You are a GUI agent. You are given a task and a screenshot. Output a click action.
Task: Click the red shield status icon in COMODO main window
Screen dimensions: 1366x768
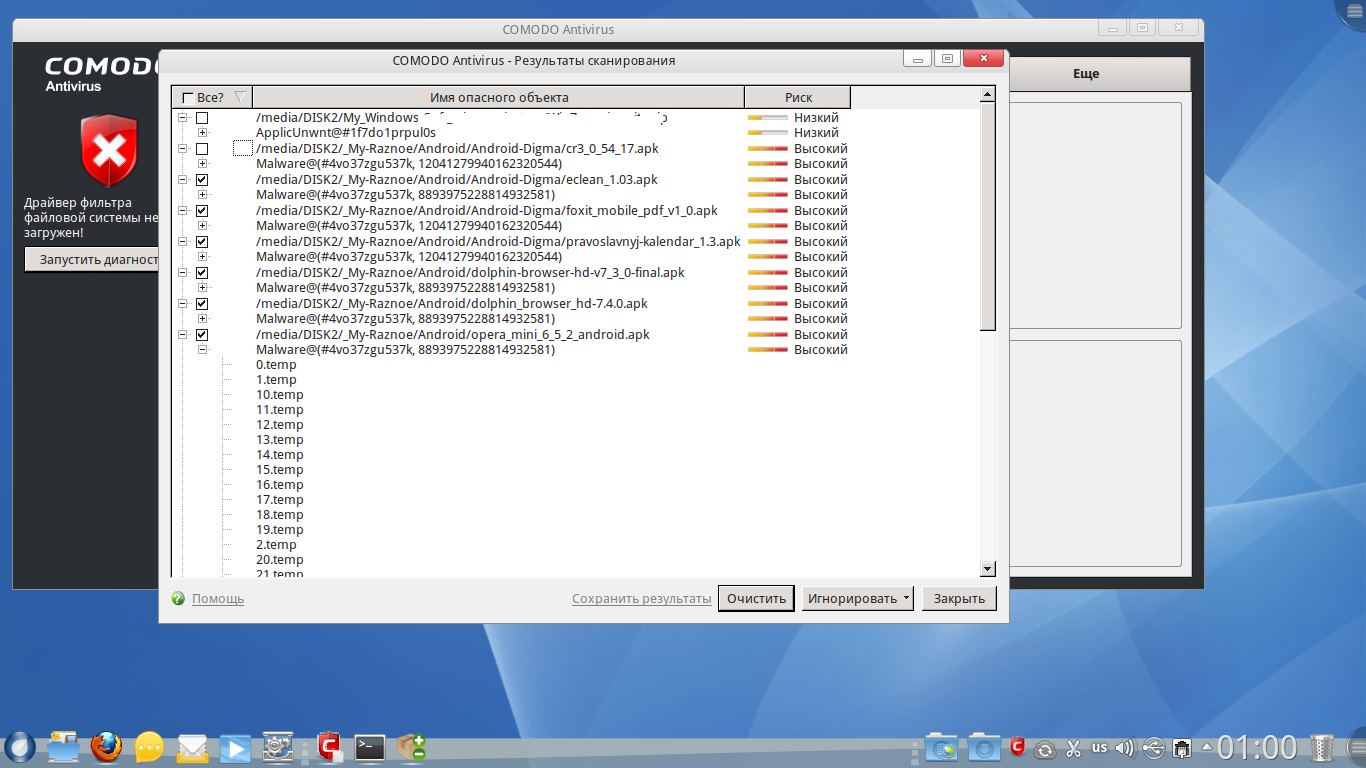point(108,150)
